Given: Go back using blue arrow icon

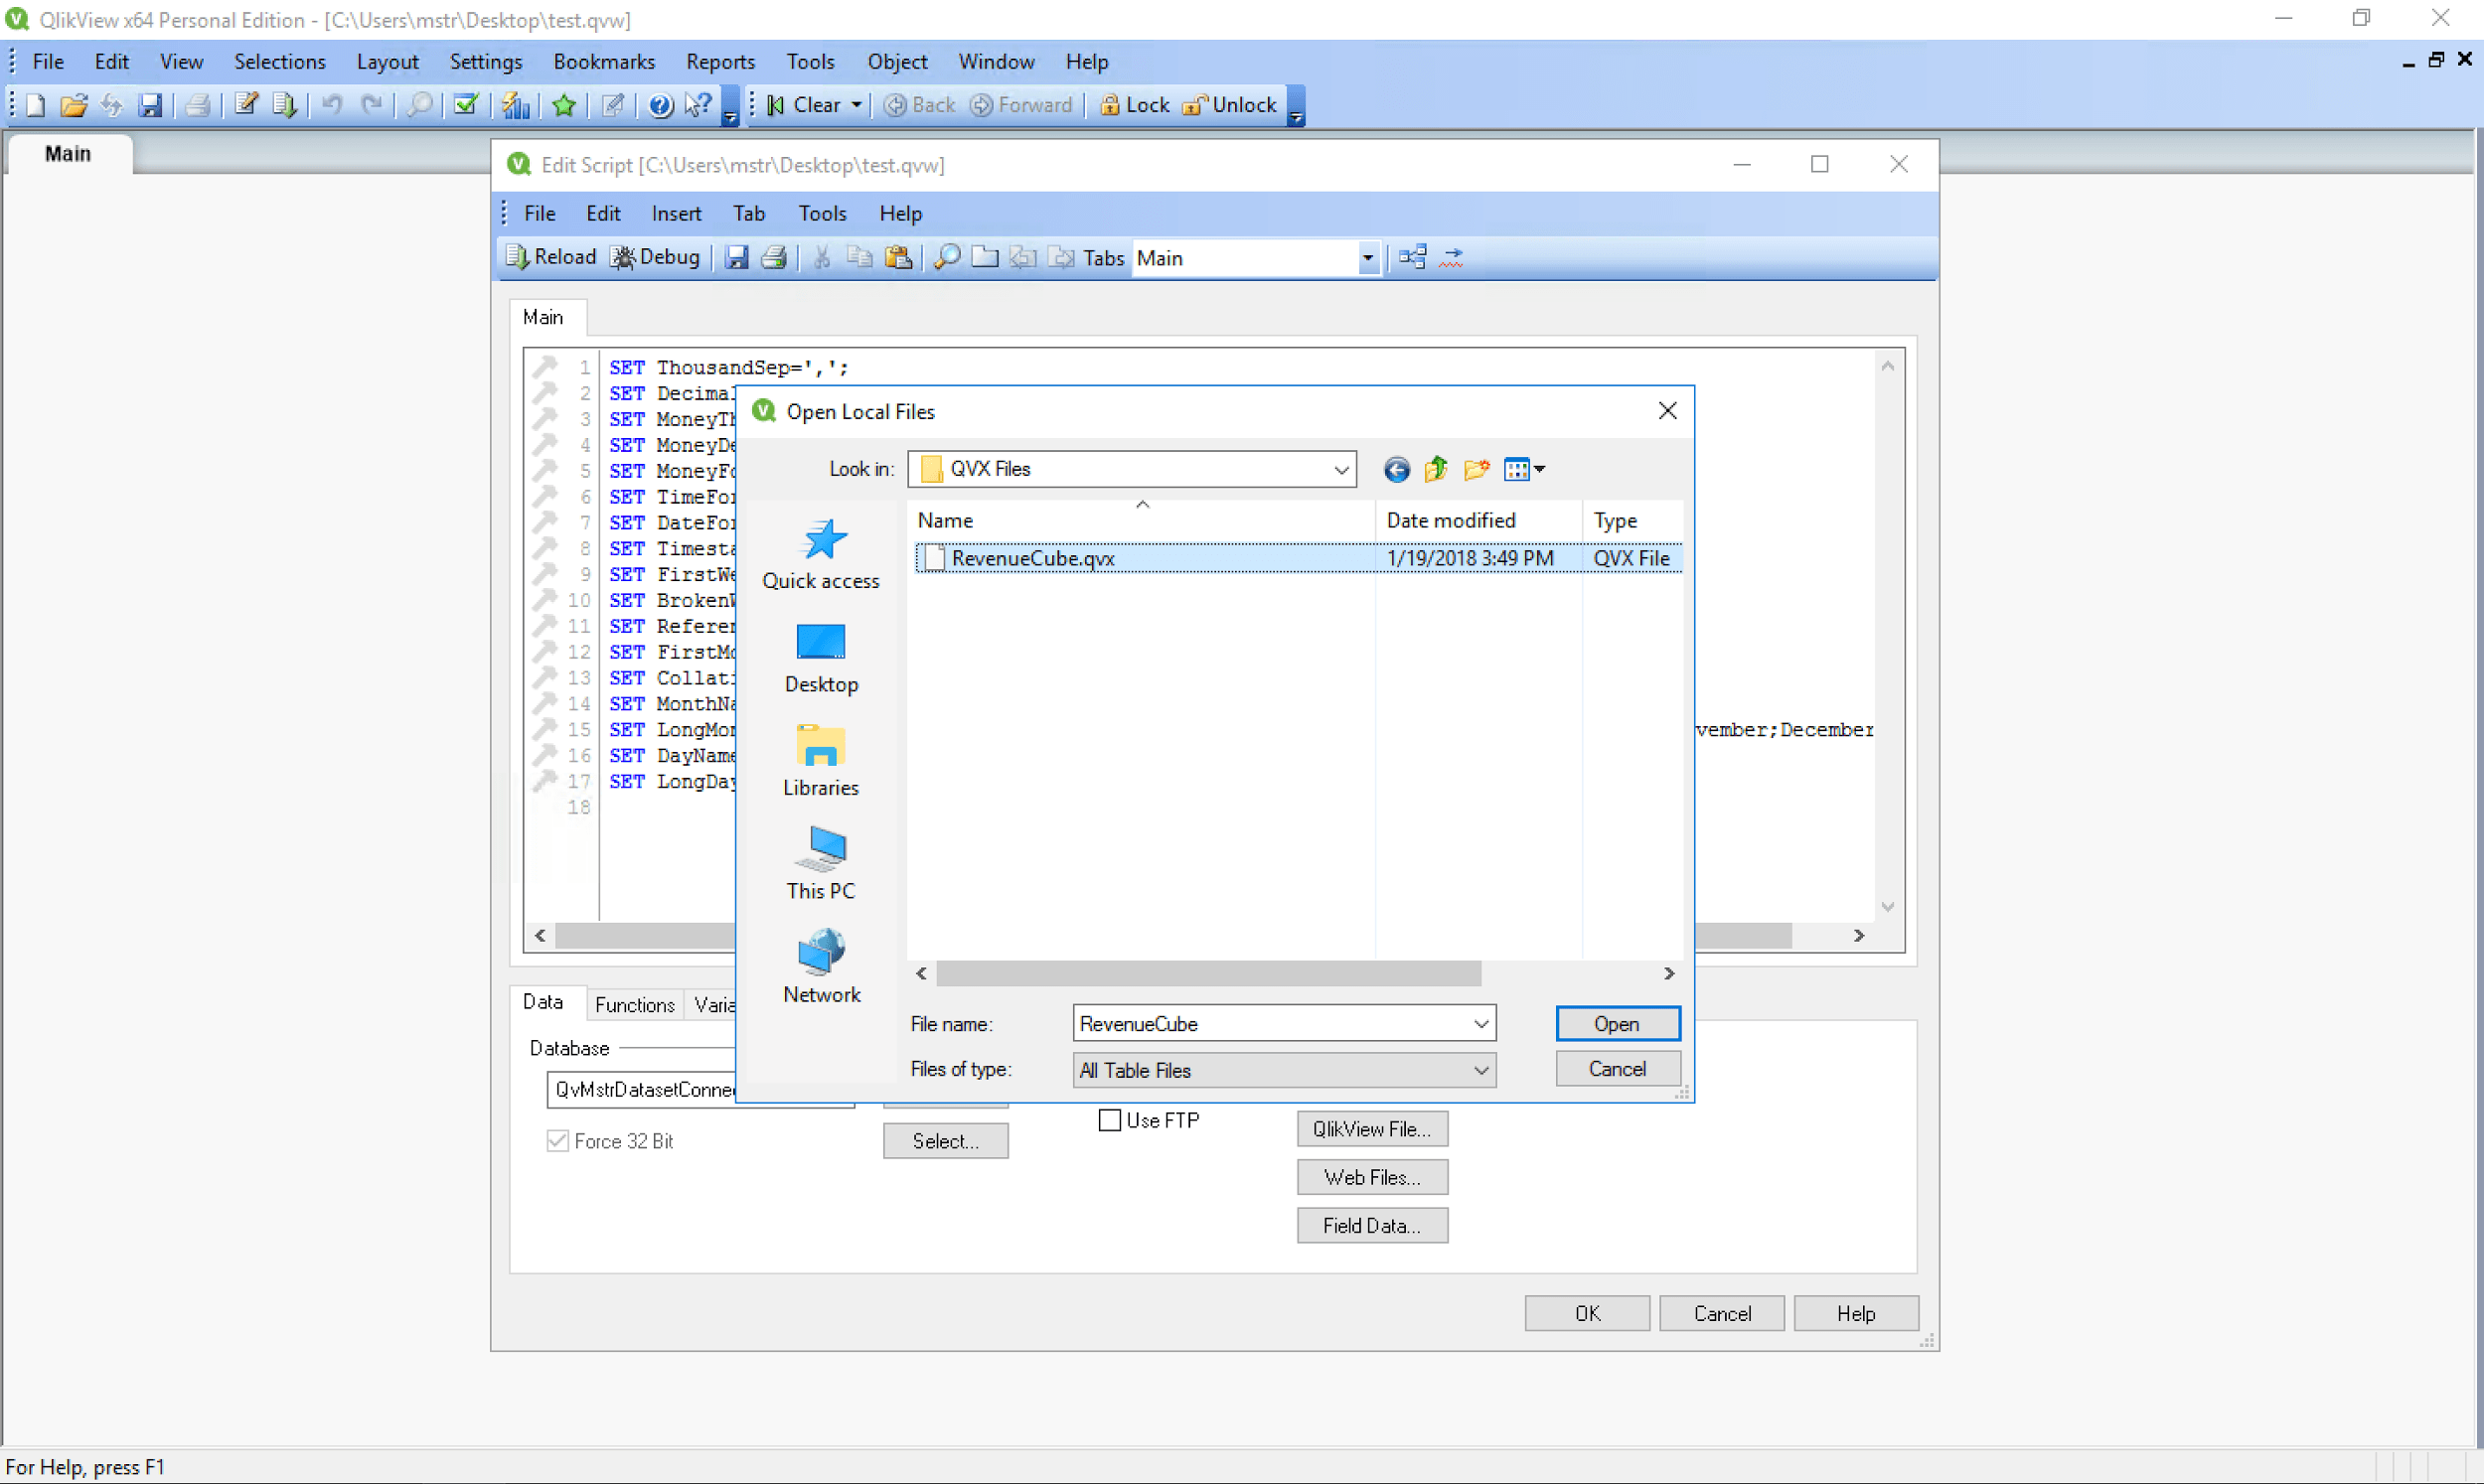Looking at the screenshot, I should tap(1396, 469).
